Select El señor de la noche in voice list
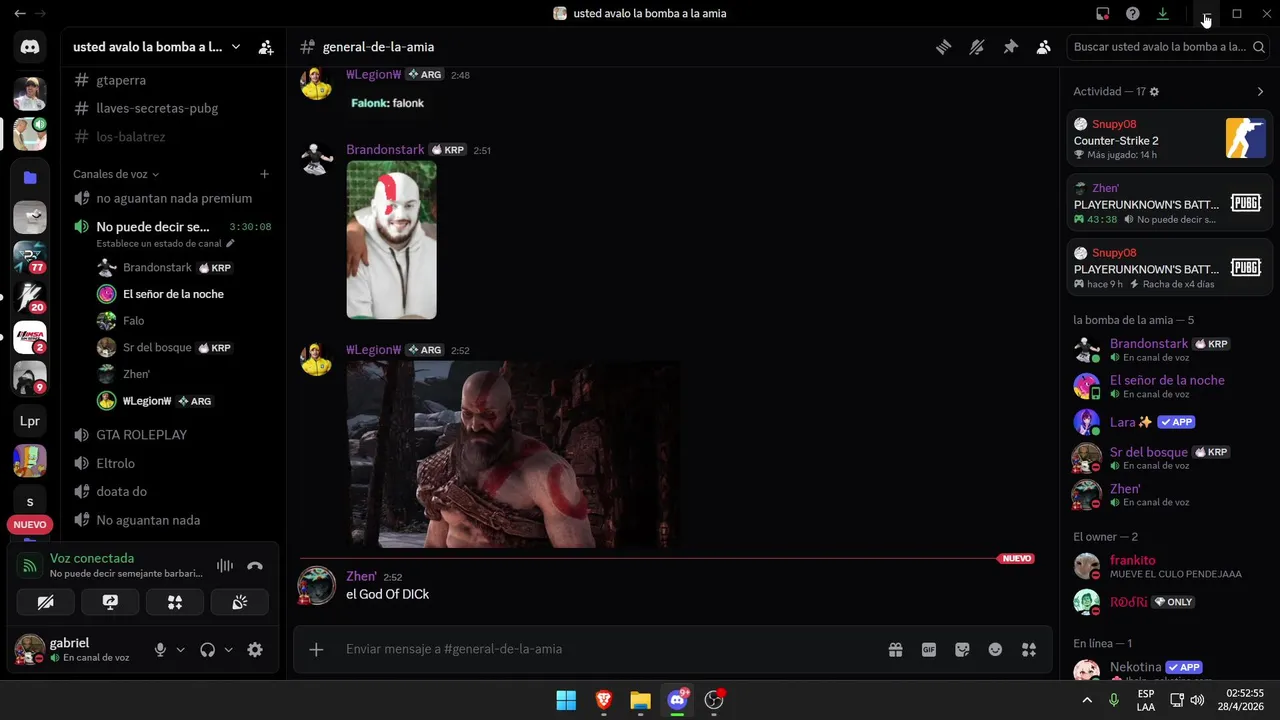 click(173, 294)
